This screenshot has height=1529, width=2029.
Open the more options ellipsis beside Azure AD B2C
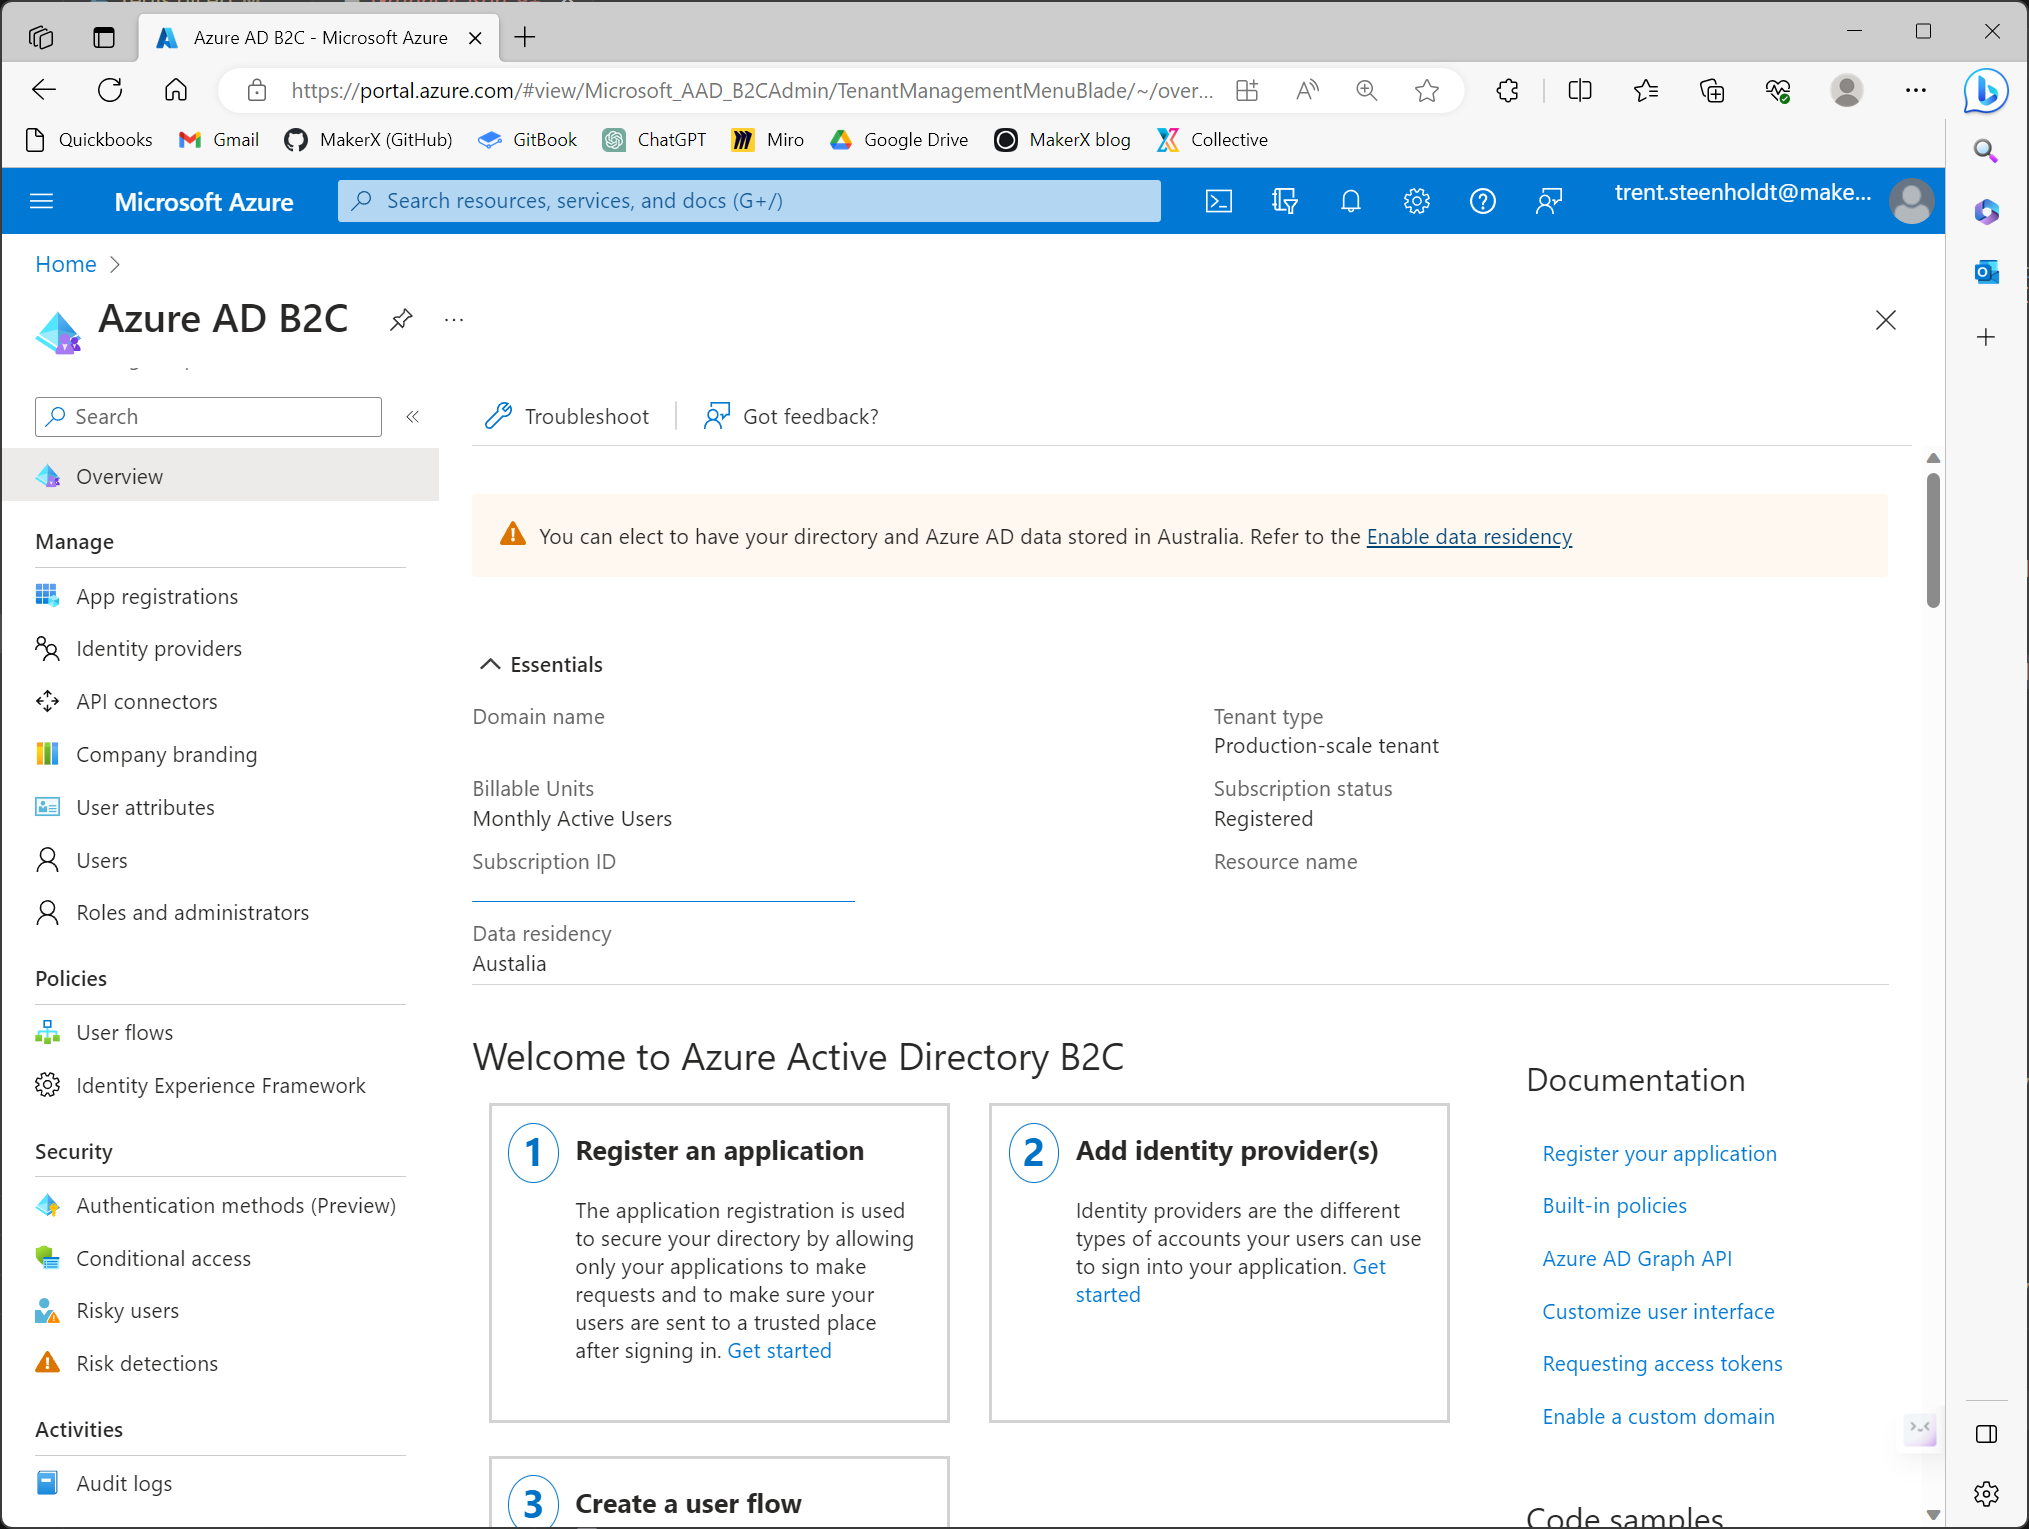(453, 319)
